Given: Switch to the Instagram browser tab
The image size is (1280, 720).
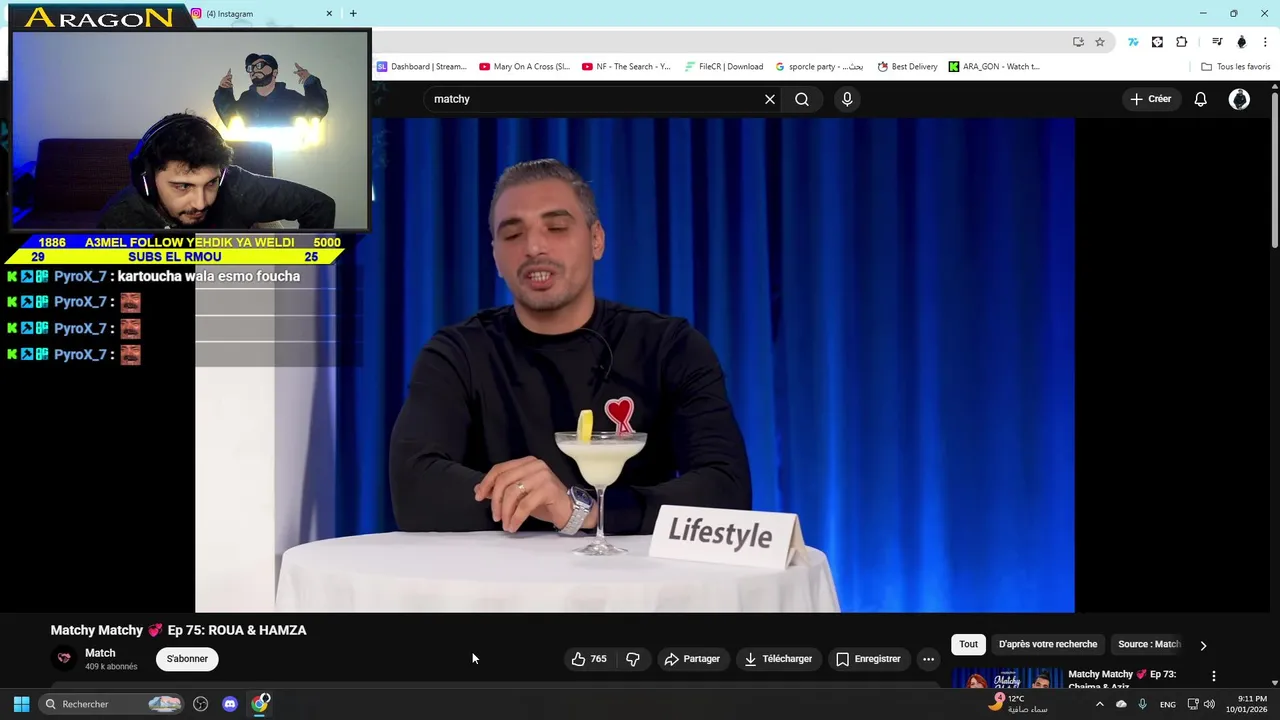Looking at the screenshot, I should 262,14.
